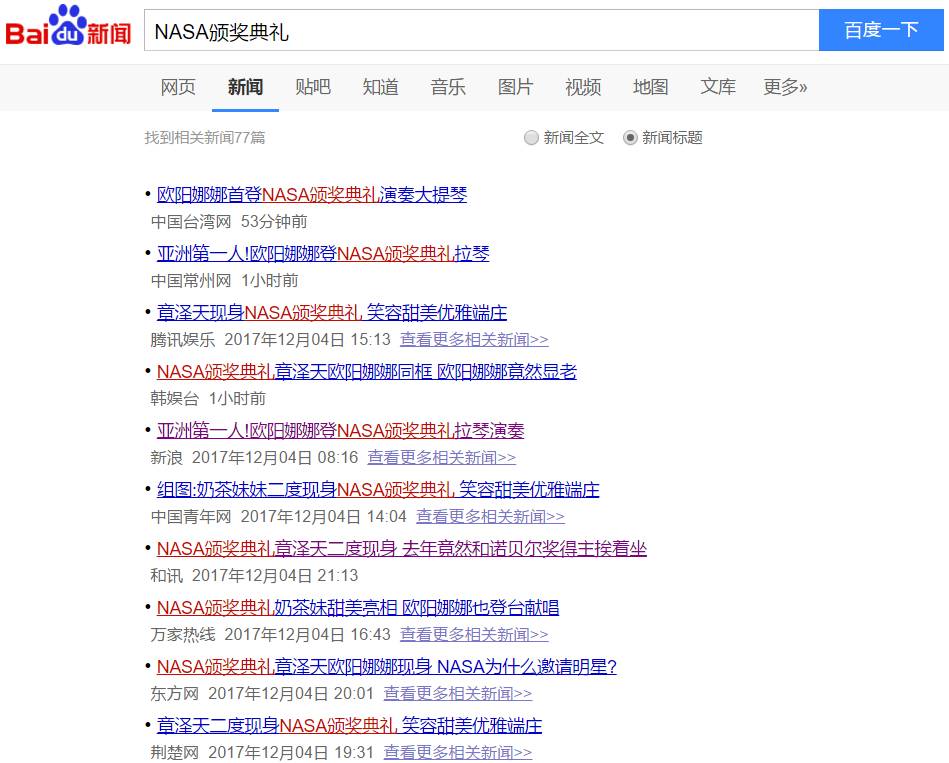View more related news for 荆楚网 result

coord(458,752)
